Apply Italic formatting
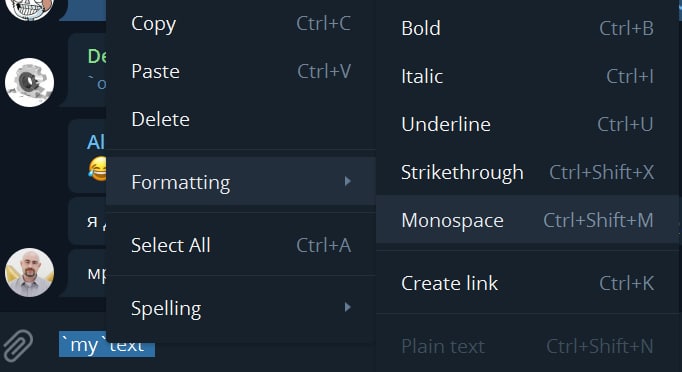 tap(527, 77)
